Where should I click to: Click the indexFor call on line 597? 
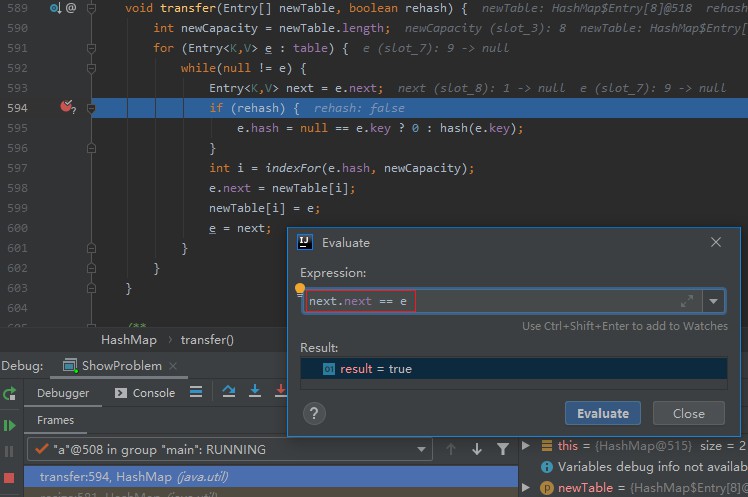tap(293, 168)
